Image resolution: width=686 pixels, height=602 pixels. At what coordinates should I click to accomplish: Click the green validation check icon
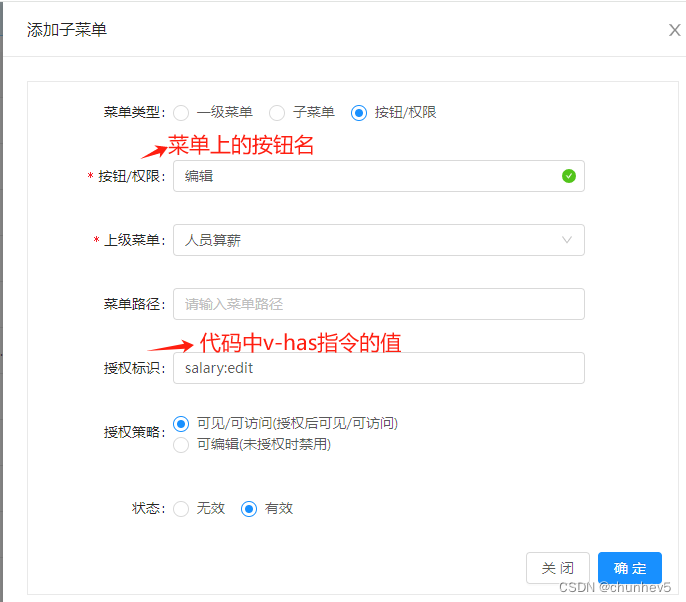click(x=568, y=176)
